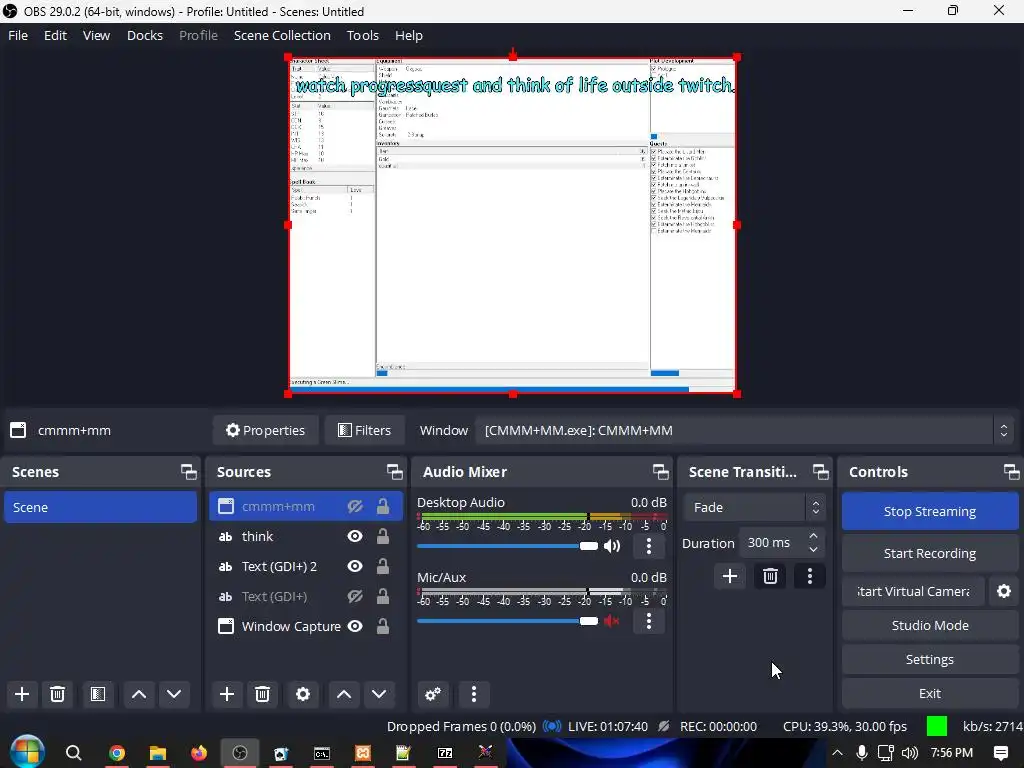
Task: Hide the think text source
Action: coord(355,536)
